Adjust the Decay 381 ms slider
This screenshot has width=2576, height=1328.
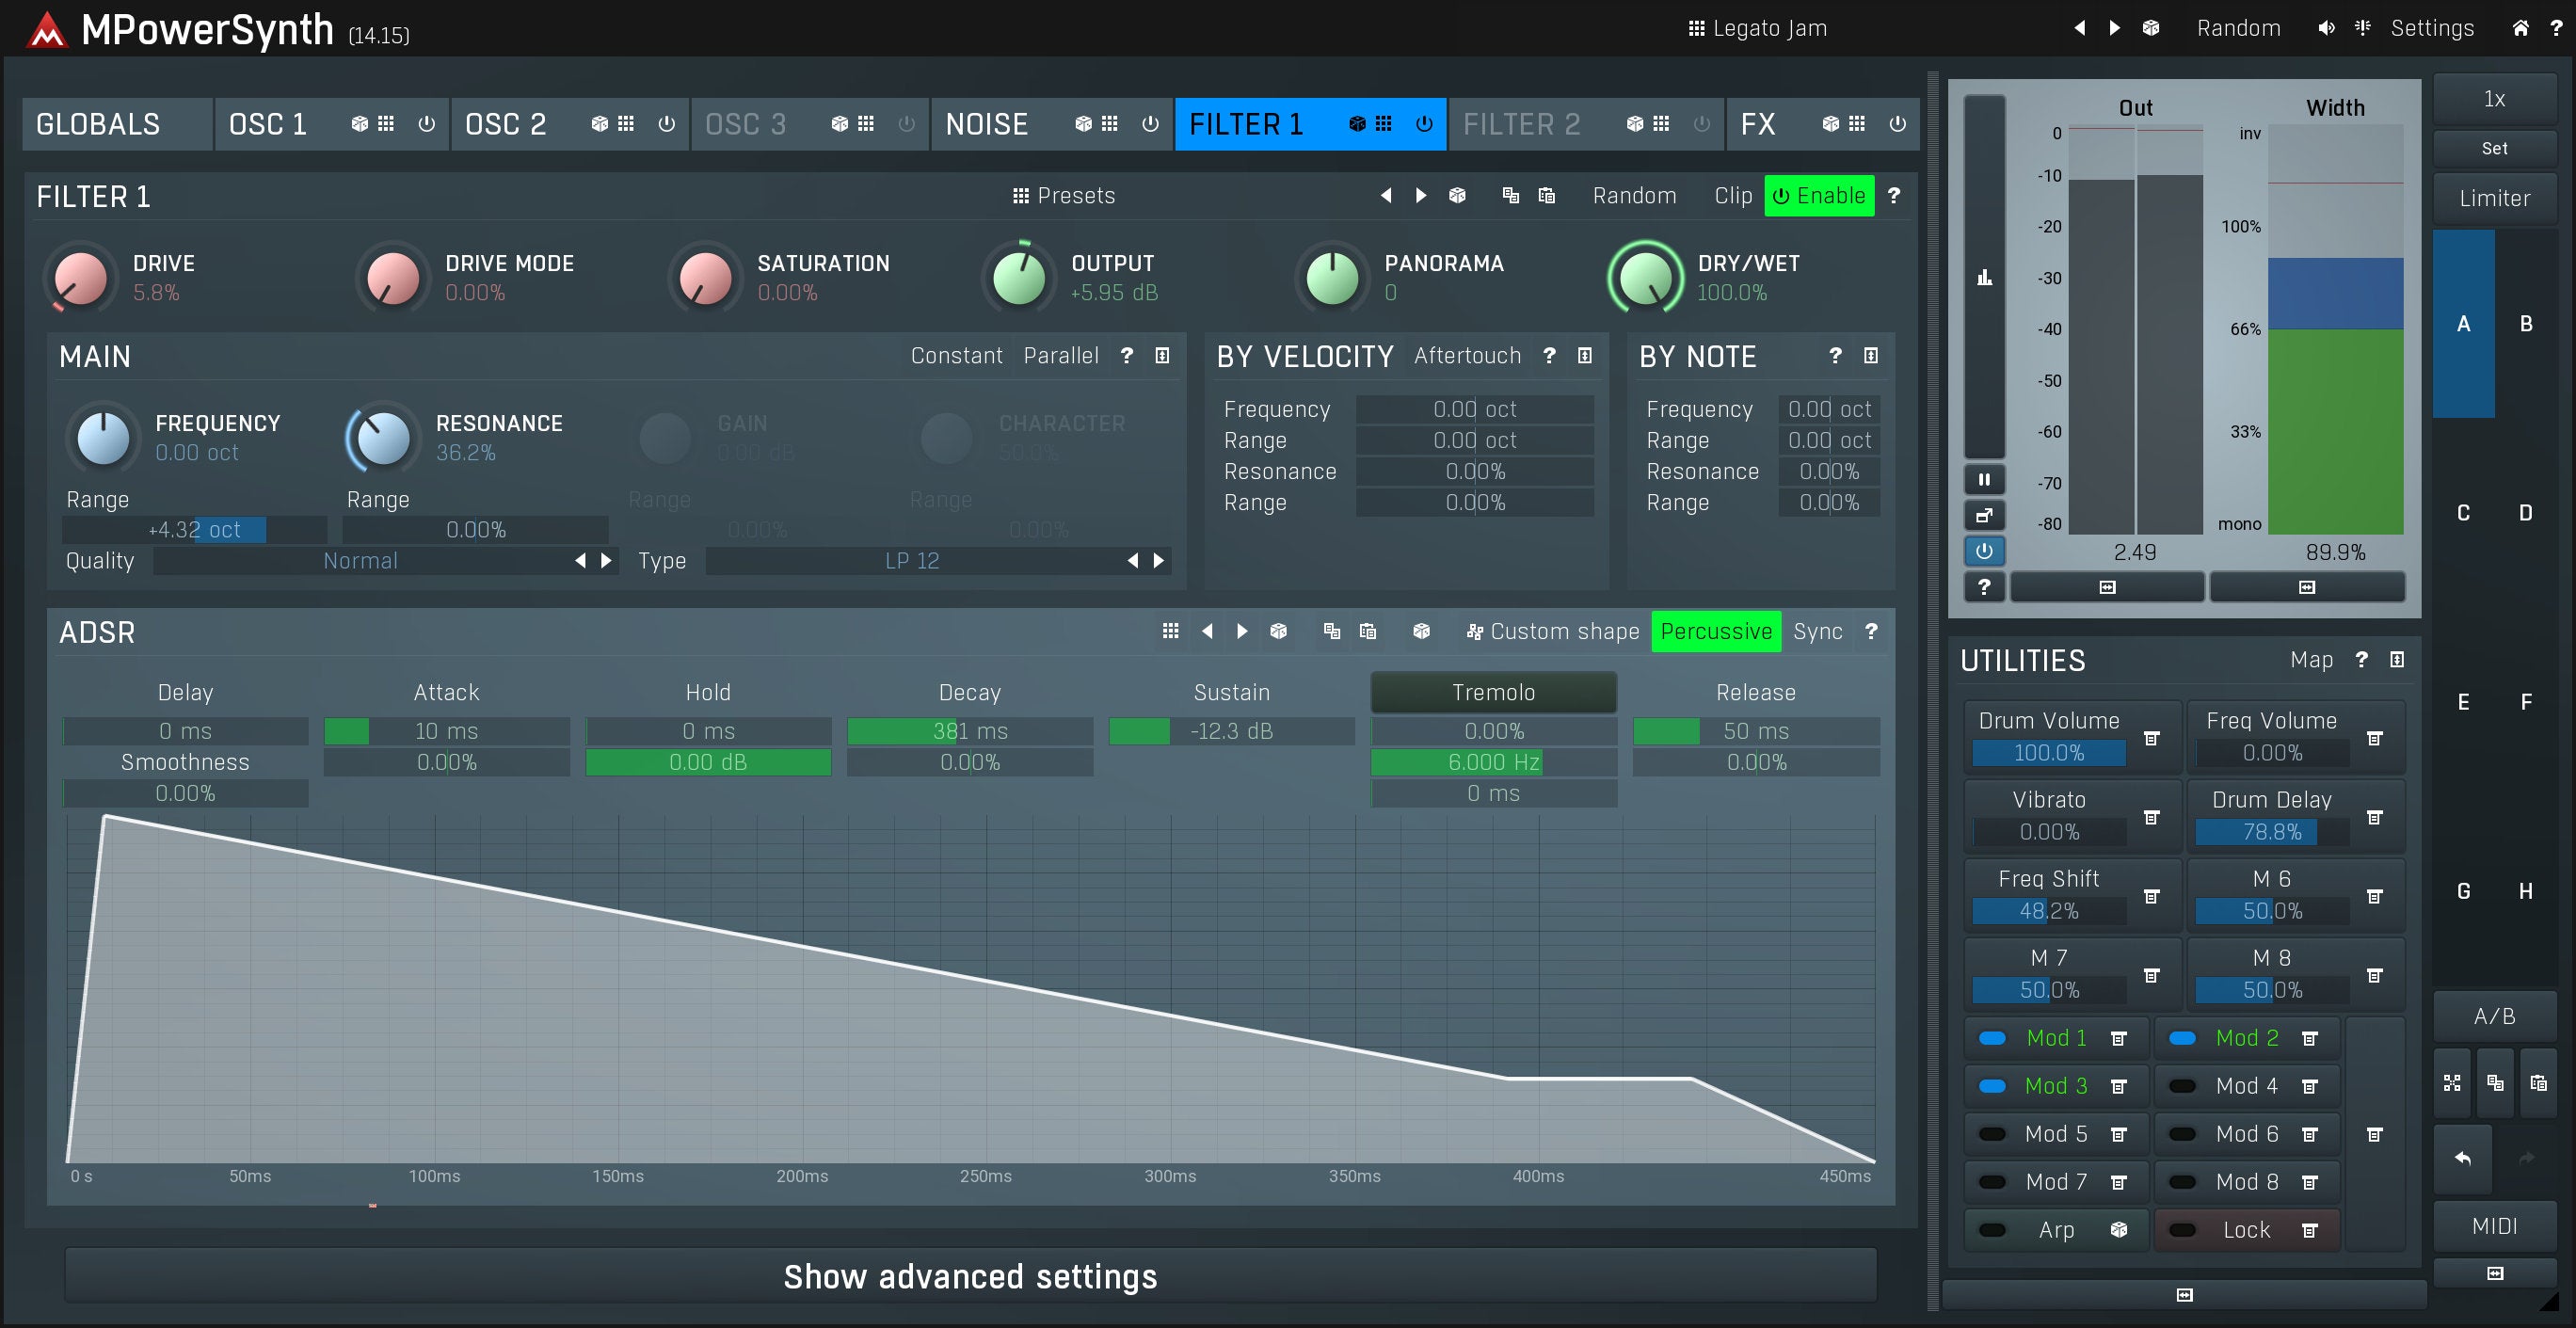click(969, 731)
